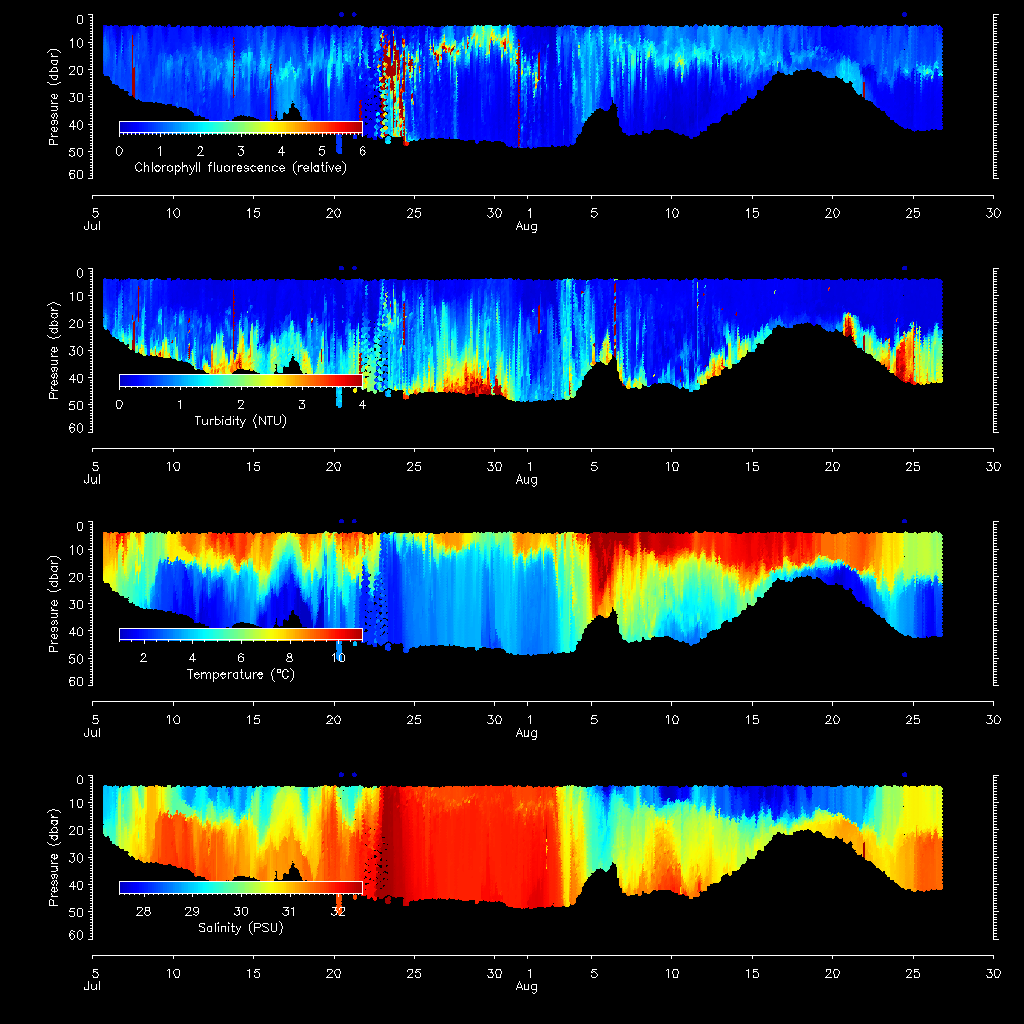Click the Temperature color scale bar

(240, 634)
